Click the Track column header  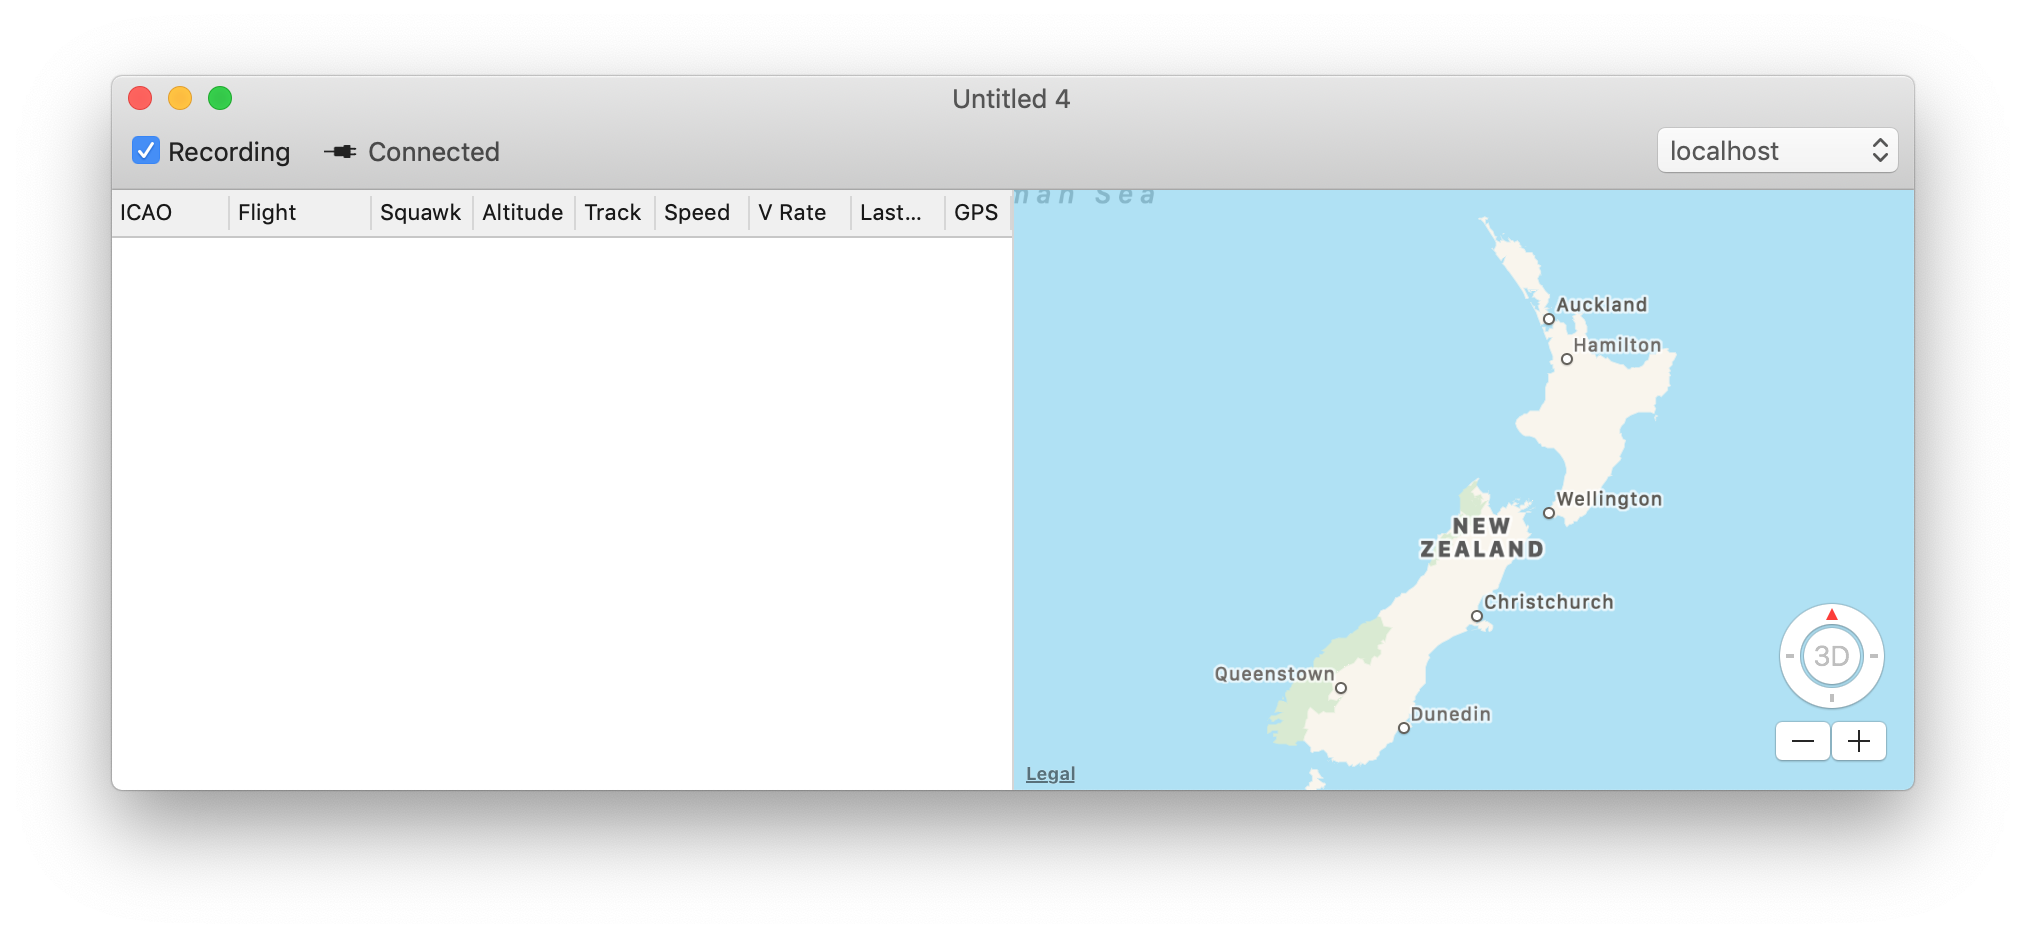point(612,213)
